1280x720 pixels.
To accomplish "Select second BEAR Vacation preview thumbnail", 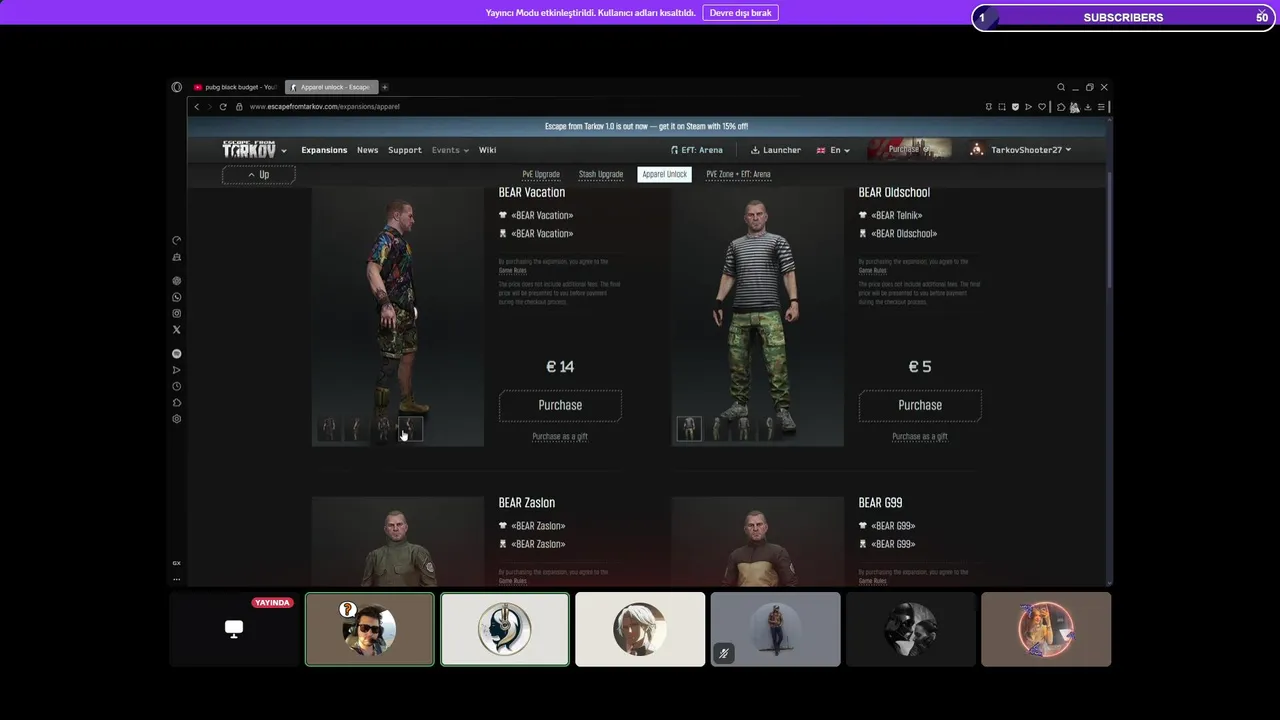I will (x=356, y=429).
